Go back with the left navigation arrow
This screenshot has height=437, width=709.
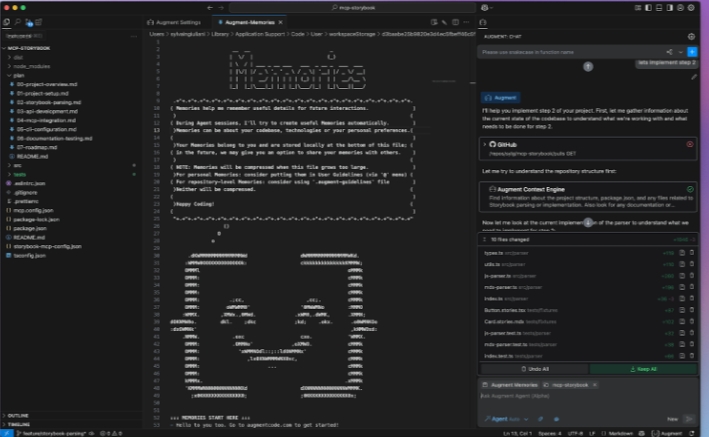click(210, 8)
